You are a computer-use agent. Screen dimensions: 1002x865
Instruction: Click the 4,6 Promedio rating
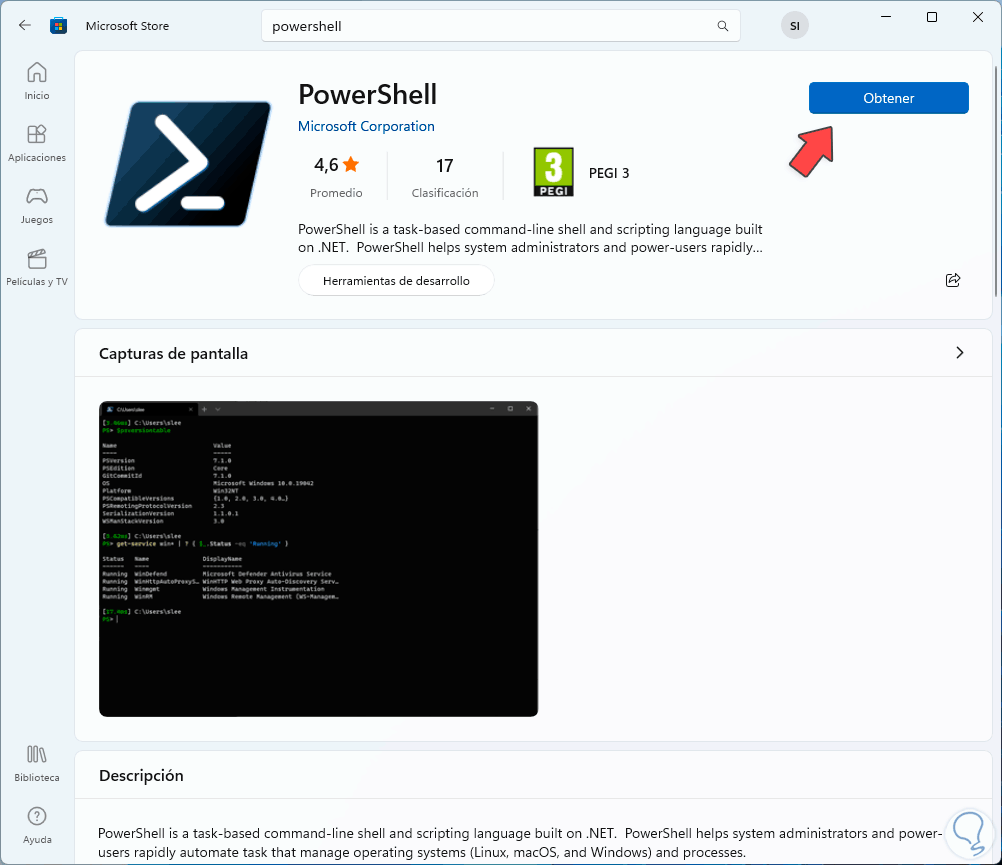336,176
